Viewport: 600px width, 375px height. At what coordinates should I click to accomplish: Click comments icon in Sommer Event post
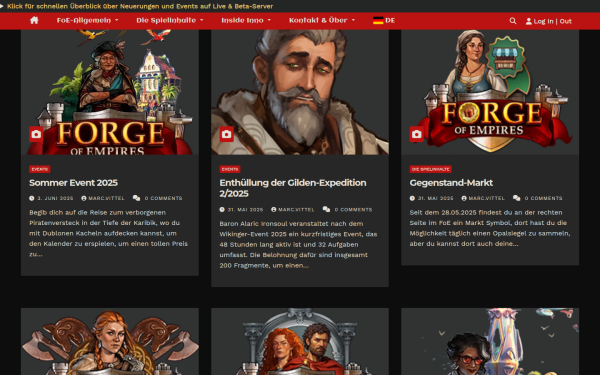(x=136, y=198)
